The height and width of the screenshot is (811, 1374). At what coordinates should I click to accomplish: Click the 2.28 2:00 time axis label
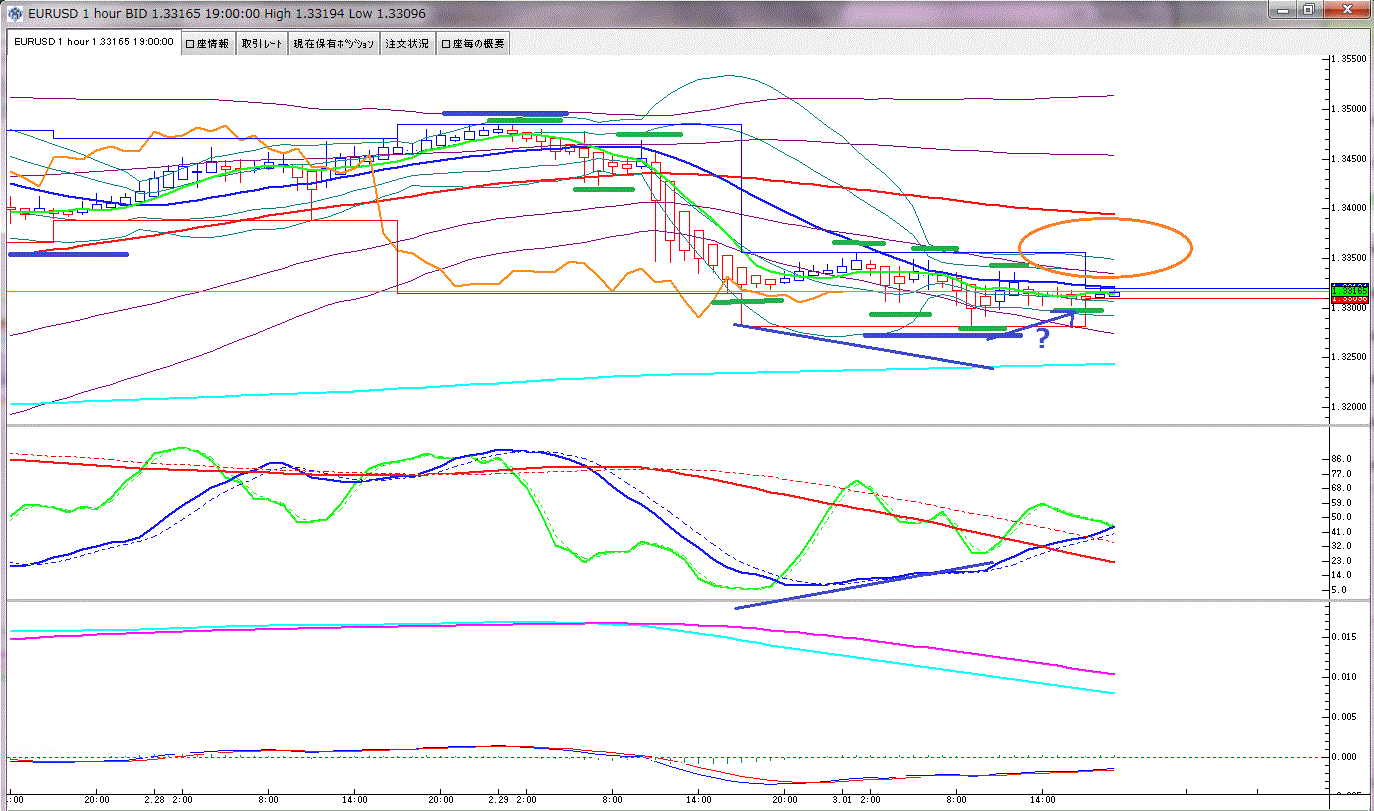click(170, 801)
